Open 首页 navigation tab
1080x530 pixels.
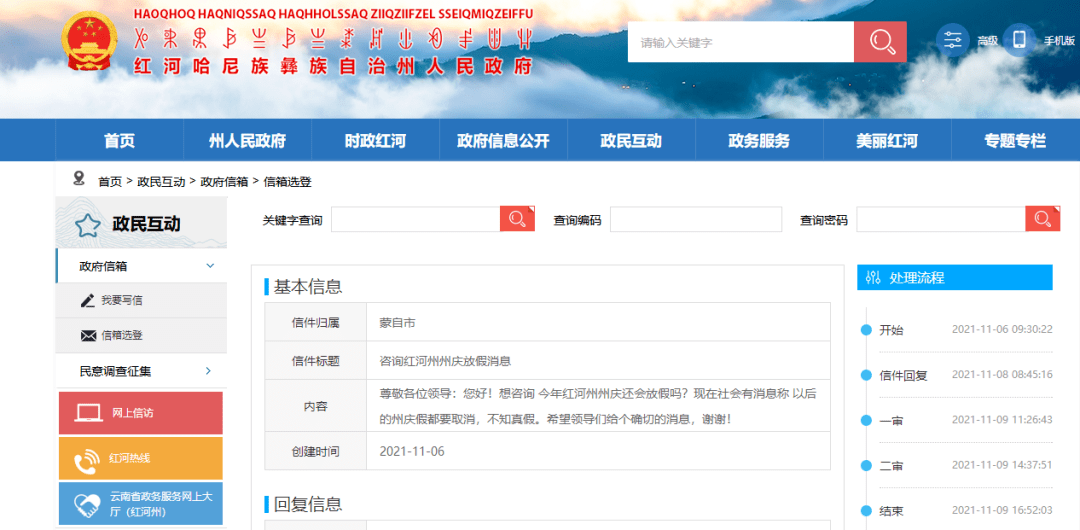tap(119, 141)
